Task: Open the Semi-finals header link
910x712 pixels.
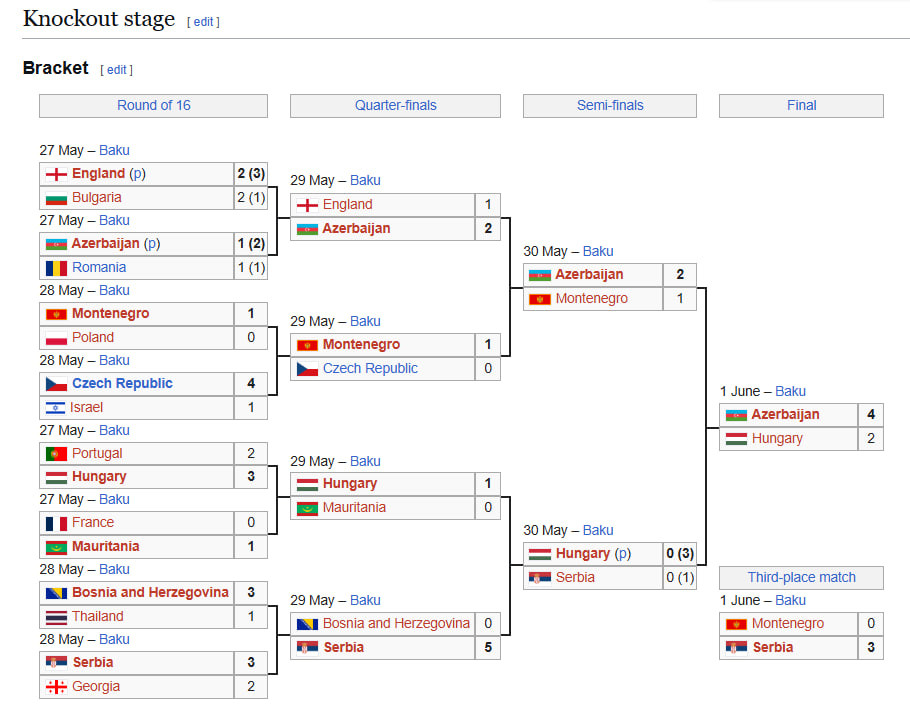Action: 610,106
